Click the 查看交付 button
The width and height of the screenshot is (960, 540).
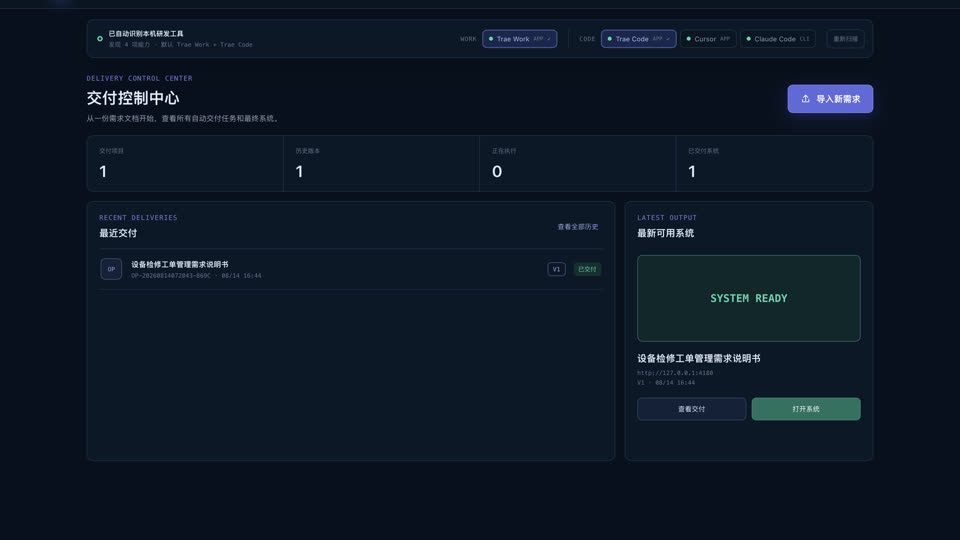[x=691, y=409]
